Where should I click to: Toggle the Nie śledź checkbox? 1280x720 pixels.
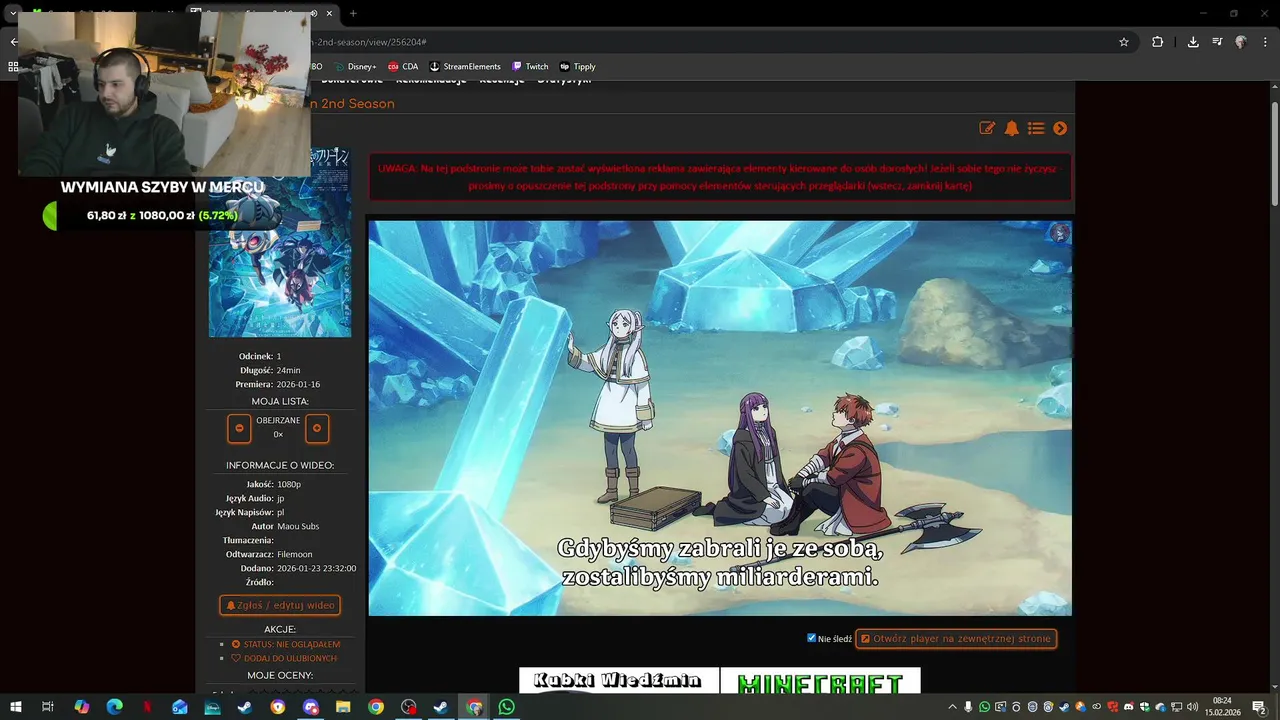(x=812, y=638)
